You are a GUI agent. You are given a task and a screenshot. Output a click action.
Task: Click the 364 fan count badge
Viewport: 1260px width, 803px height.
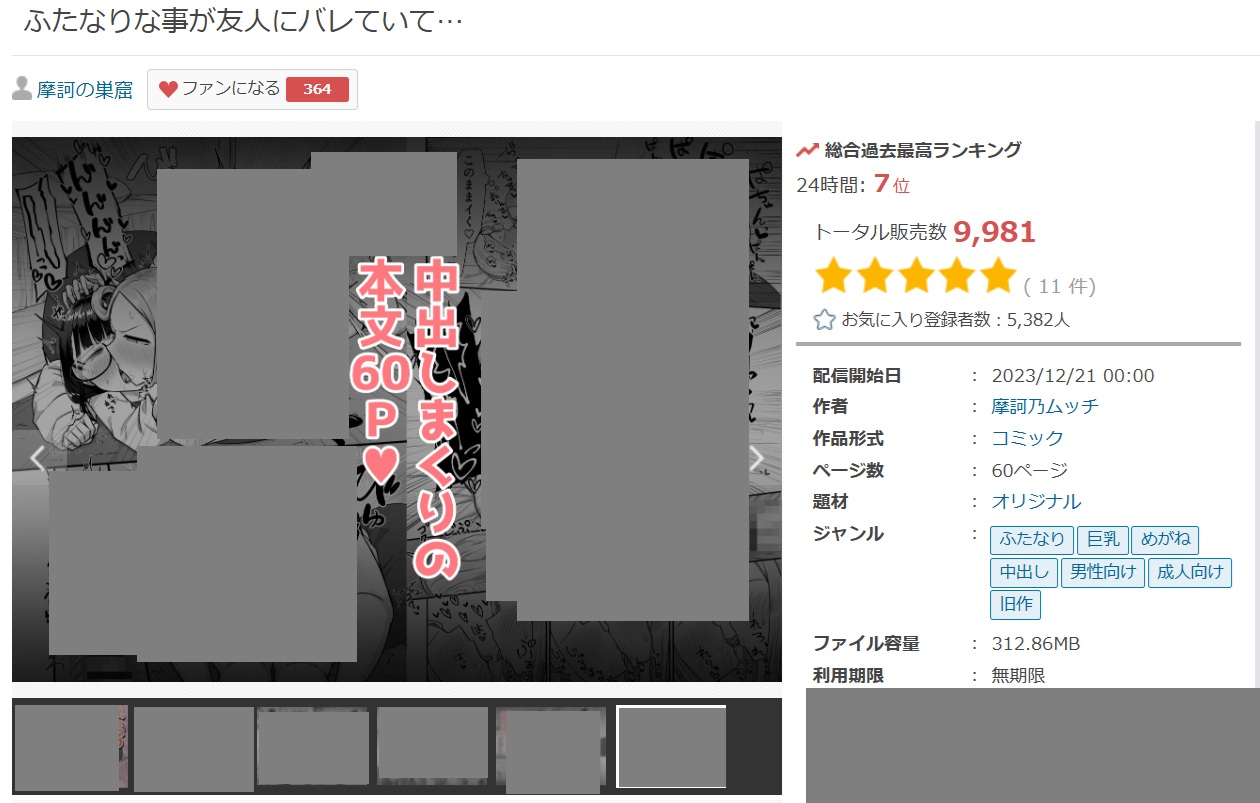click(x=317, y=89)
